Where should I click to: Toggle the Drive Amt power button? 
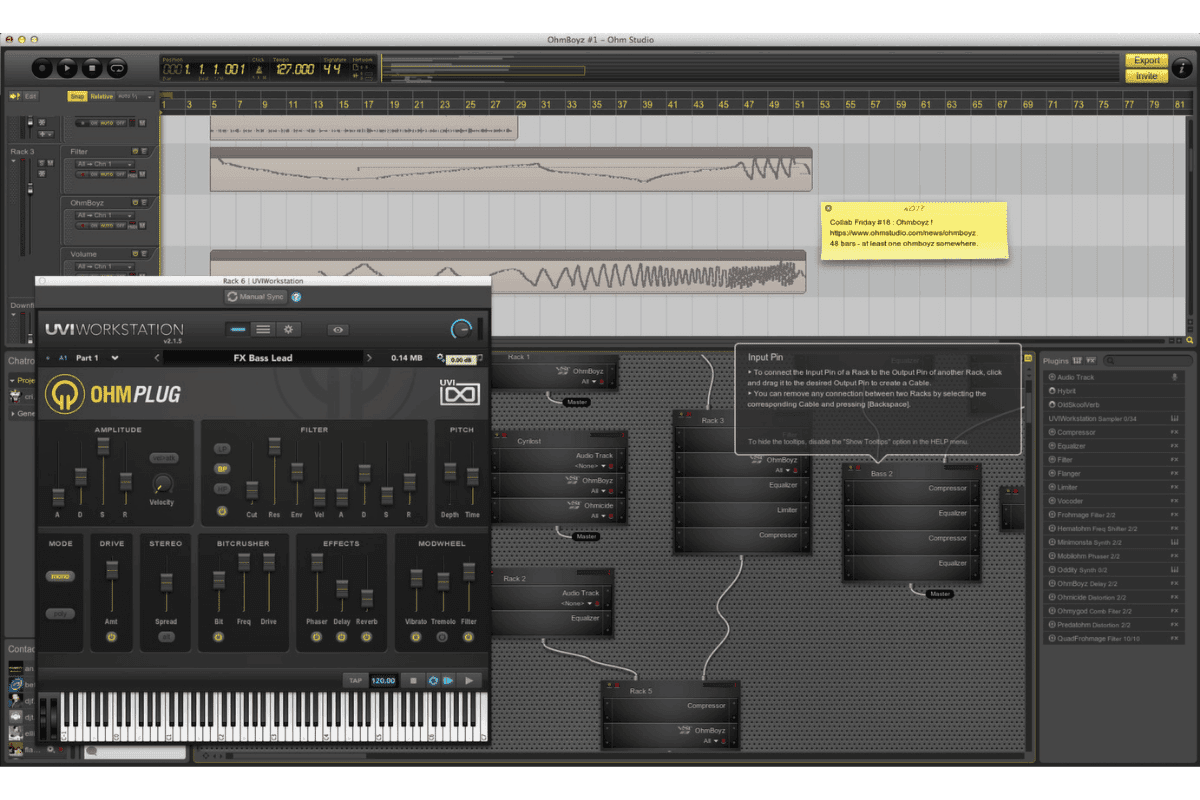click(x=111, y=636)
